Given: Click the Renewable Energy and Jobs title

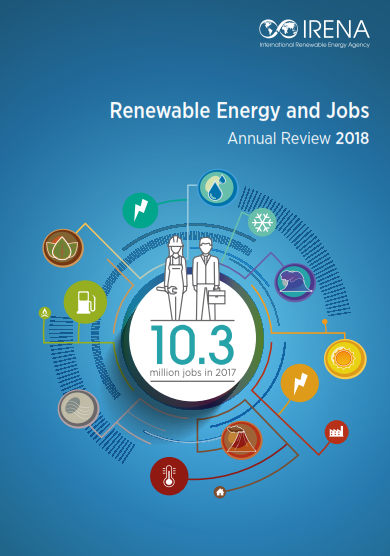Looking at the screenshot, I should tap(239, 111).
